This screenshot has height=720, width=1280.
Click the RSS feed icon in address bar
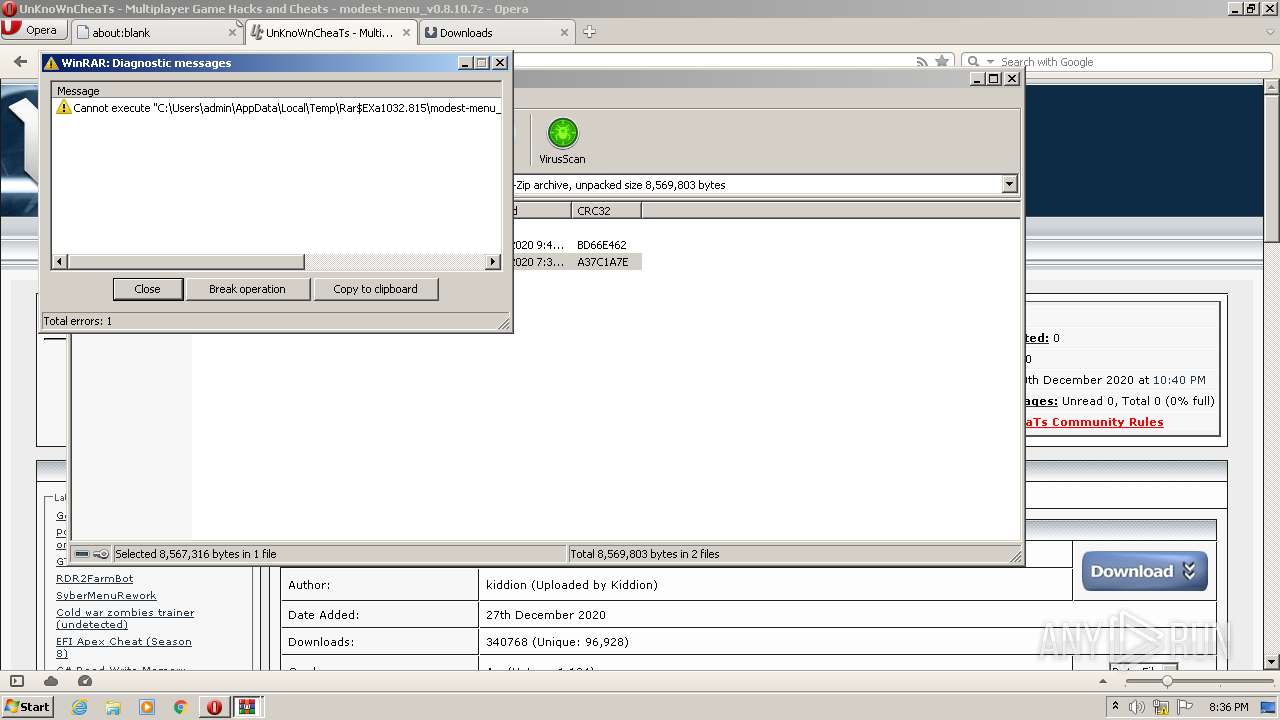point(922,62)
